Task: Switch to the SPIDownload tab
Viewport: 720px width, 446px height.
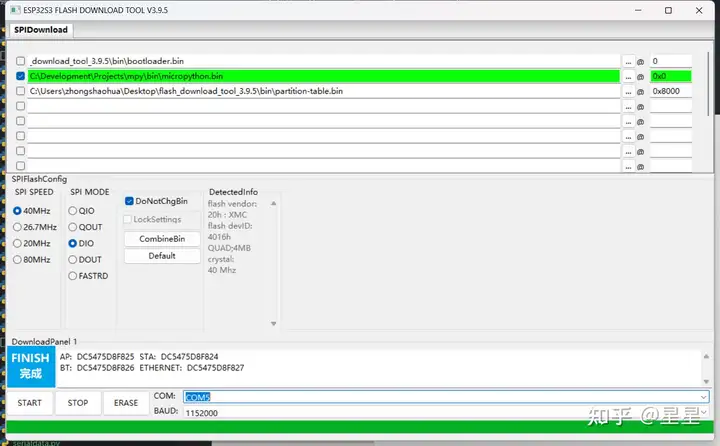Action: click(x=41, y=30)
